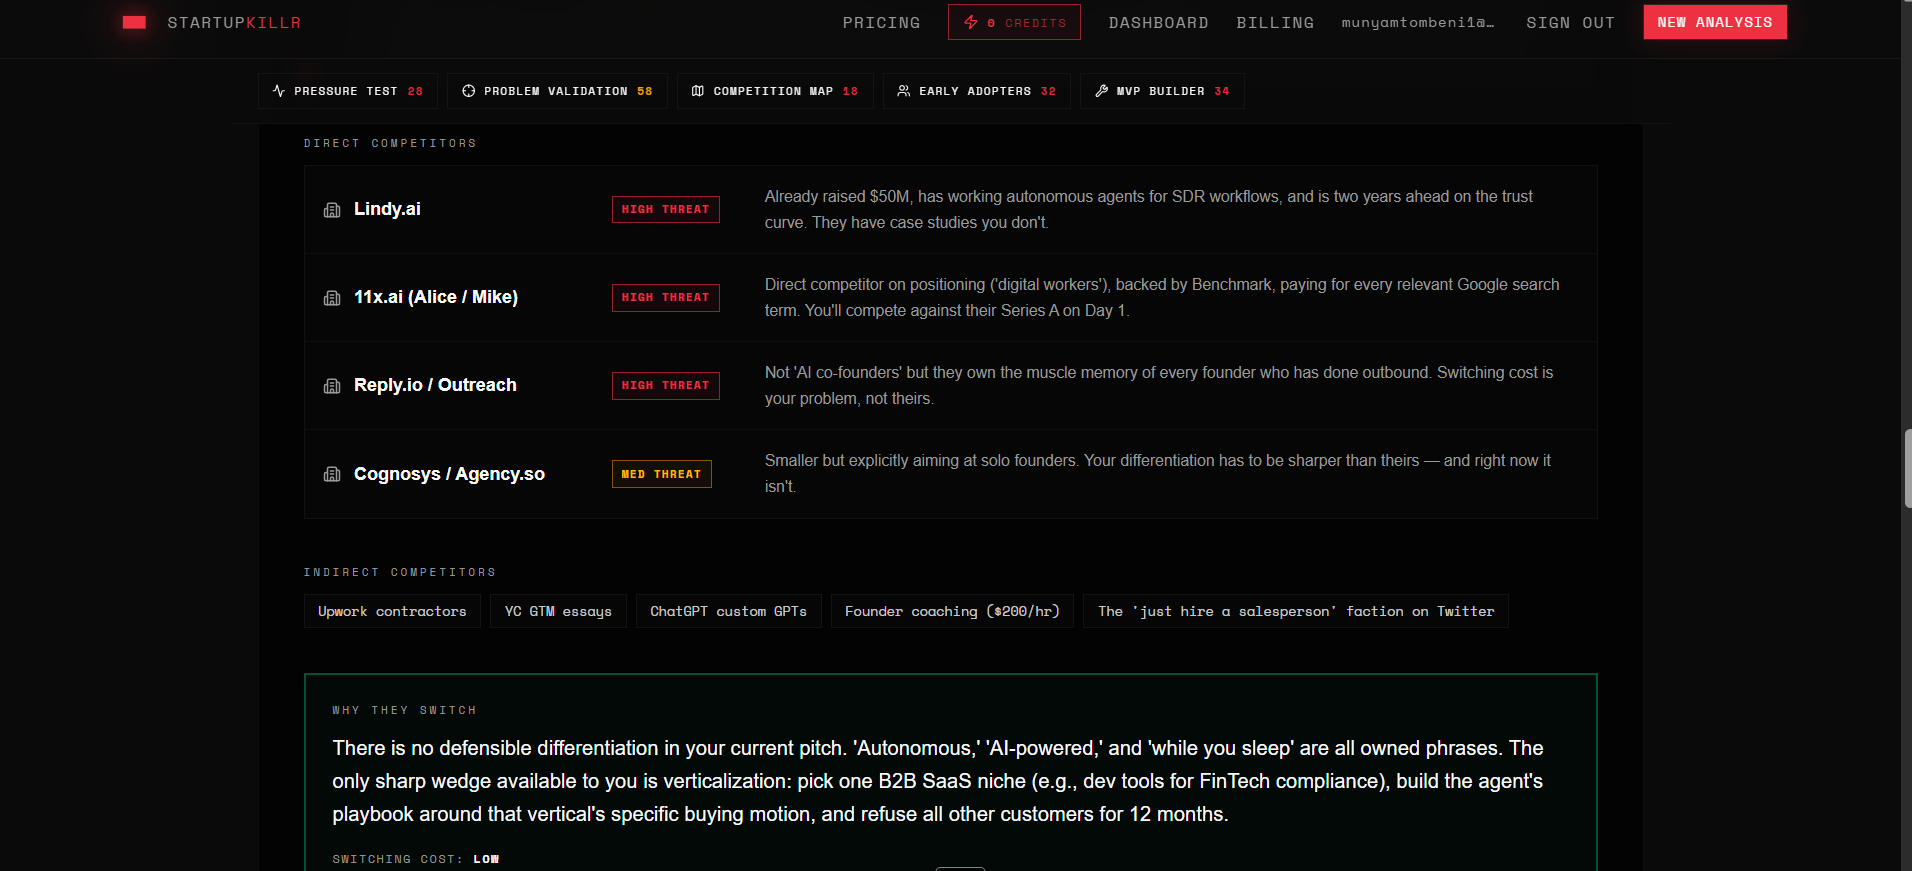Click the 'just hire a salesperson' Twitter chip
1912x871 pixels.
tap(1295, 611)
